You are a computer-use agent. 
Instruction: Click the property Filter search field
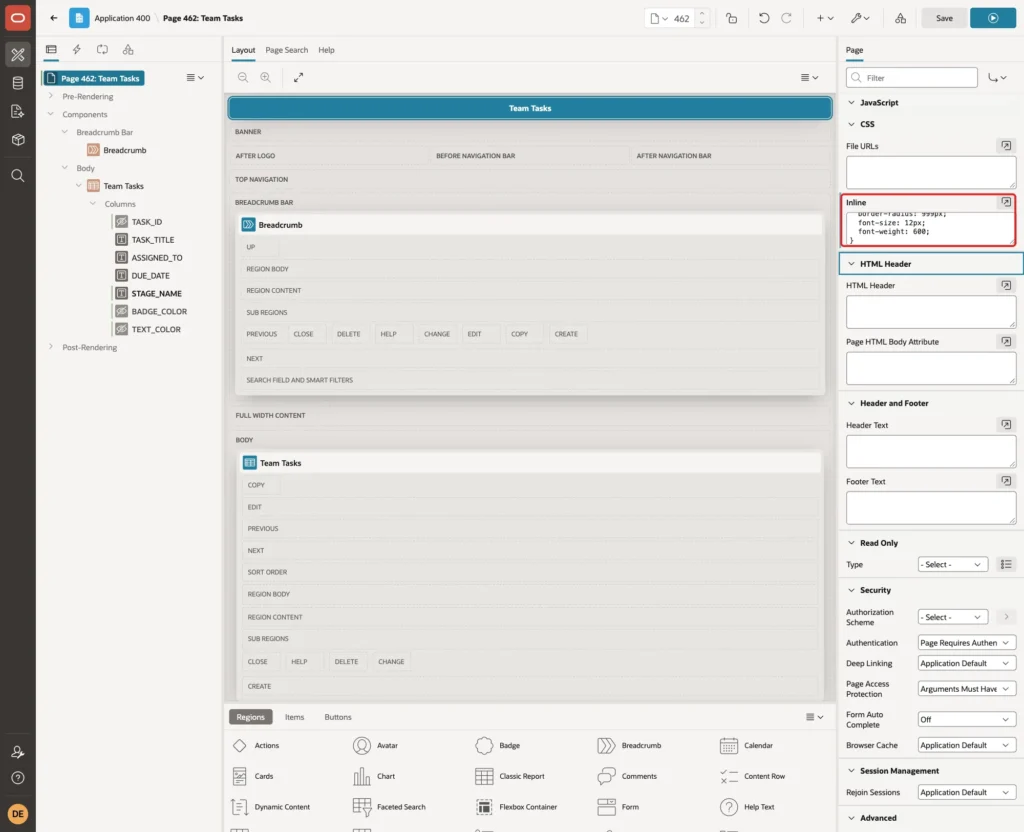[x=912, y=78]
